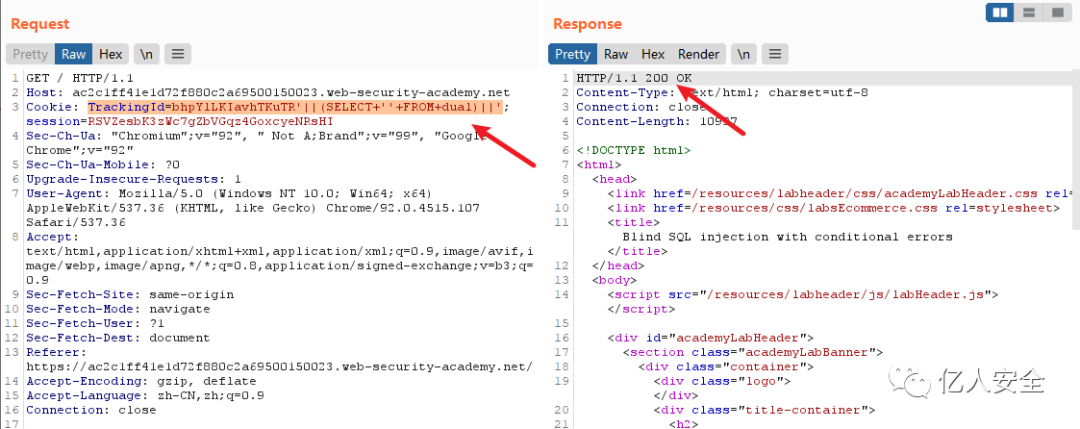1080x429 pixels.
Task: Click Sec-Fetch-User: ?1 header
Action: [x=98, y=324]
